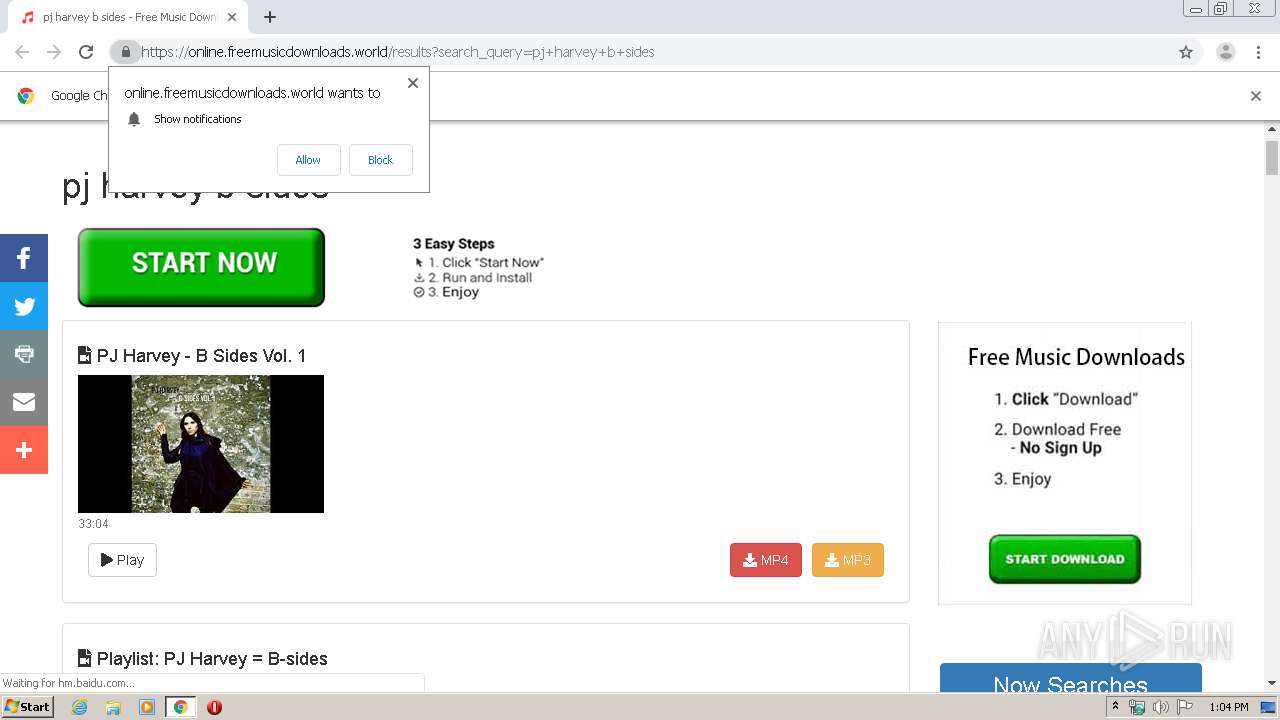Share page via Twitter sidebar icon
Screen dimensions: 1280x720
[x=24, y=307]
